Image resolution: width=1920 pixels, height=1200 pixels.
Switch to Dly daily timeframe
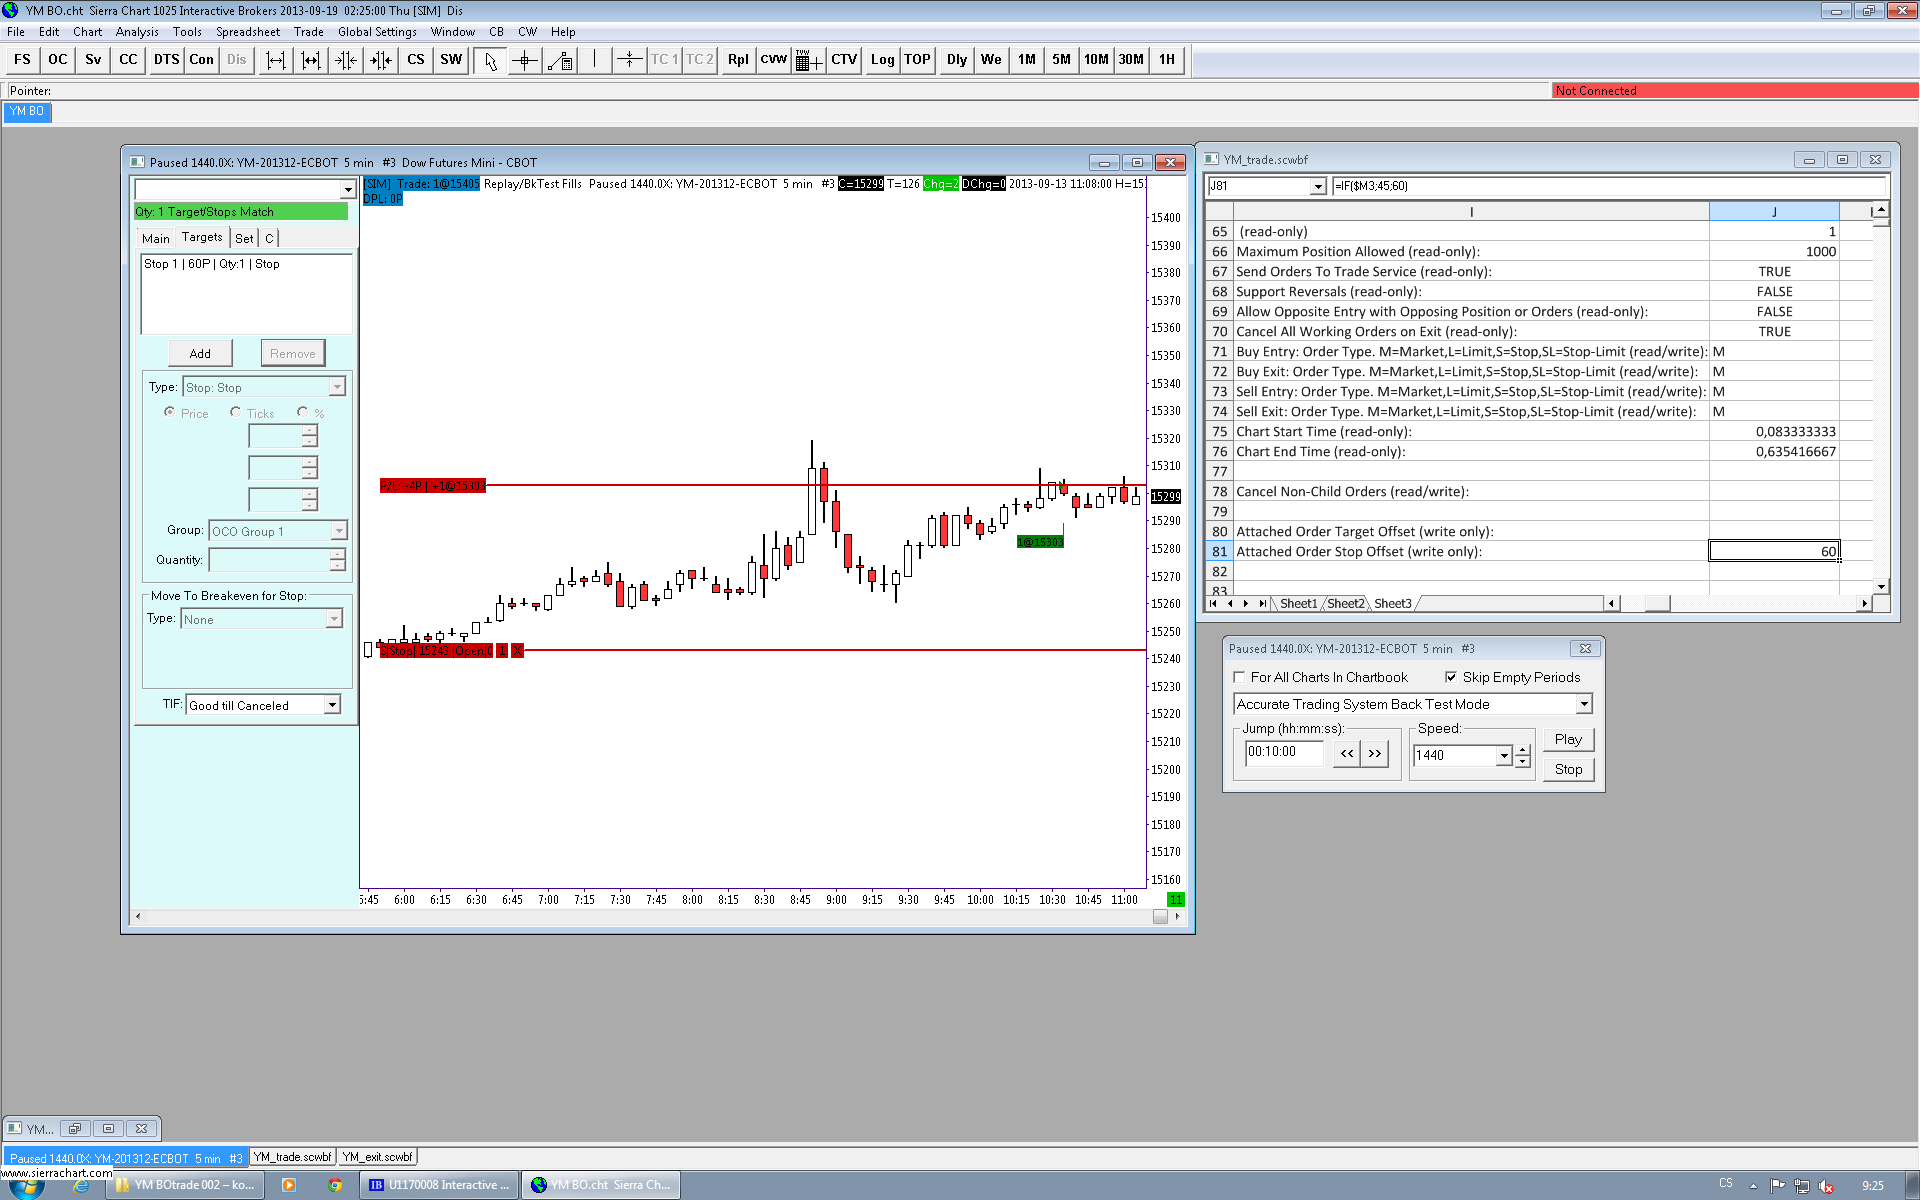(x=957, y=60)
